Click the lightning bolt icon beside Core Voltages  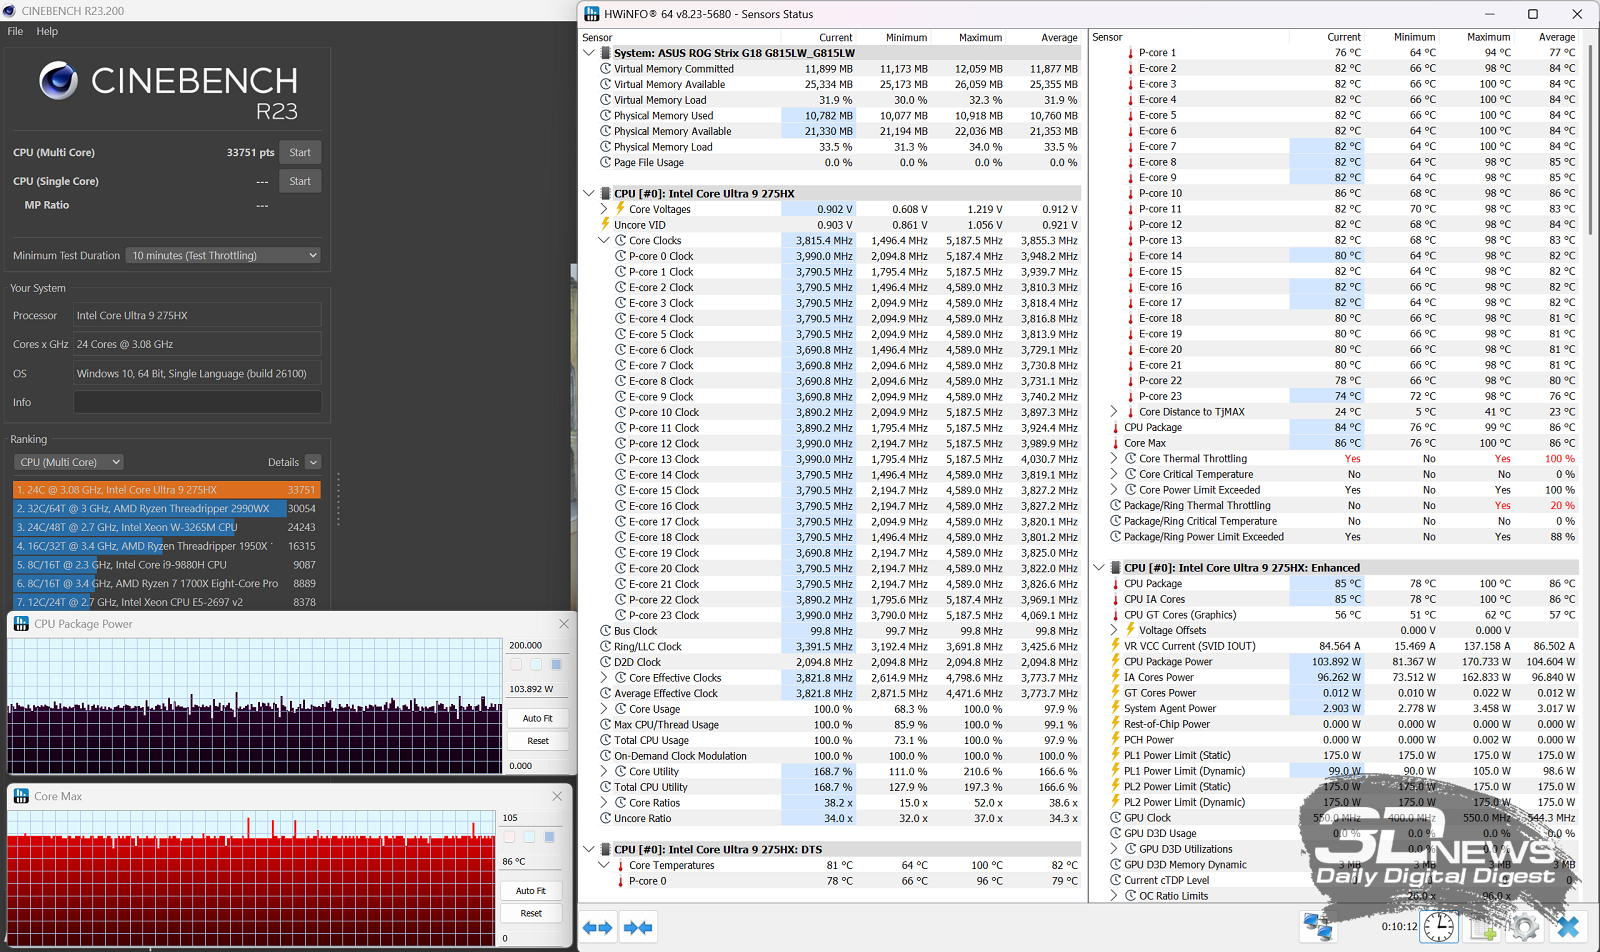click(x=620, y=209)
